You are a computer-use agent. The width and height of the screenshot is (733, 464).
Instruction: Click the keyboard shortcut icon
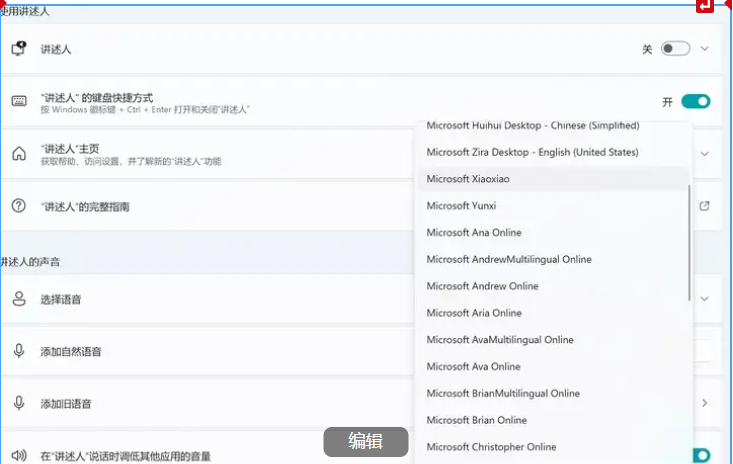[x=19, y=101]
